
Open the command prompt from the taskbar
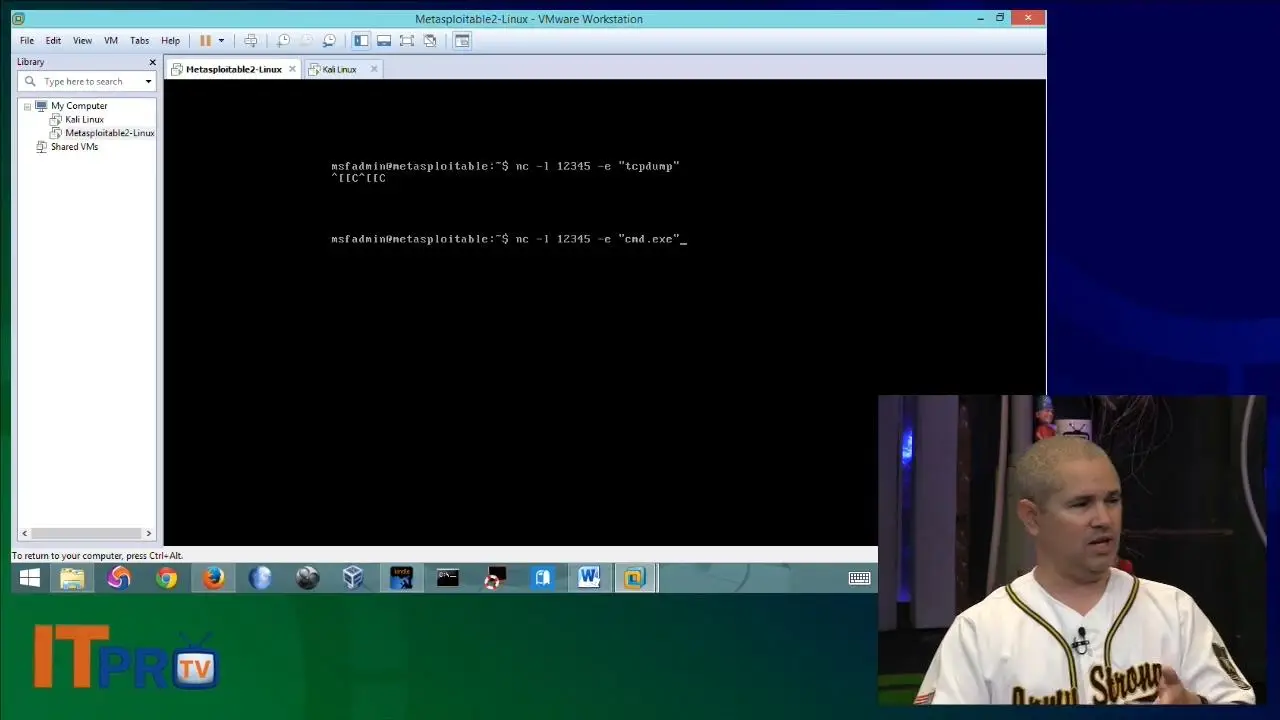tap(447, 578)
